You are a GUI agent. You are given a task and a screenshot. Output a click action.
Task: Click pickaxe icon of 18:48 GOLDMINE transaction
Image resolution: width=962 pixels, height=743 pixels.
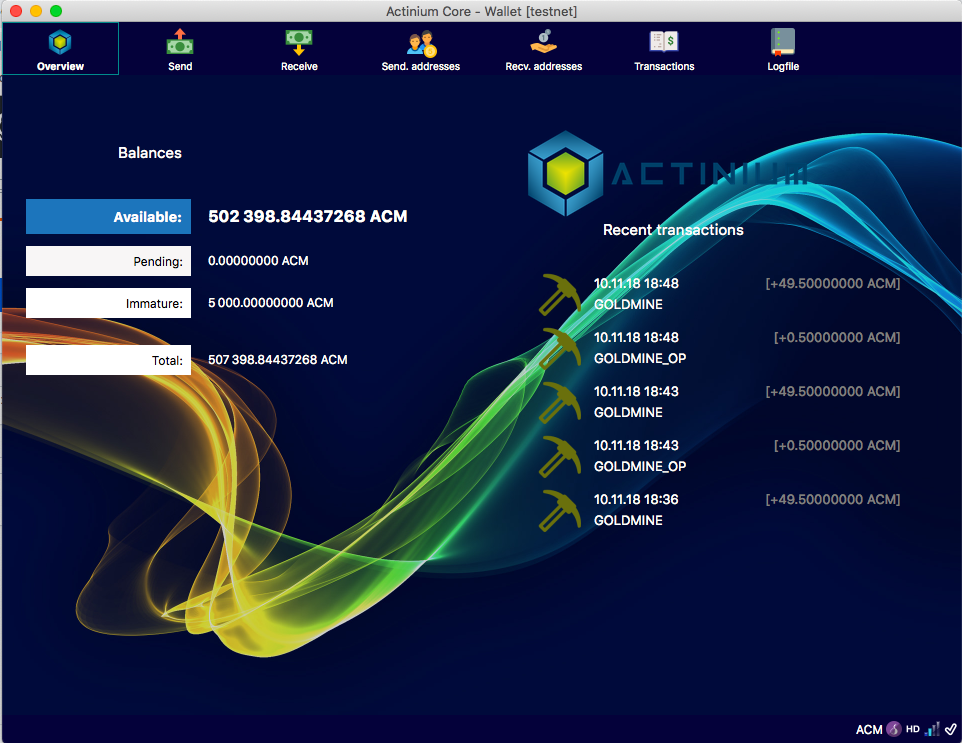click(x=560, y=294)
